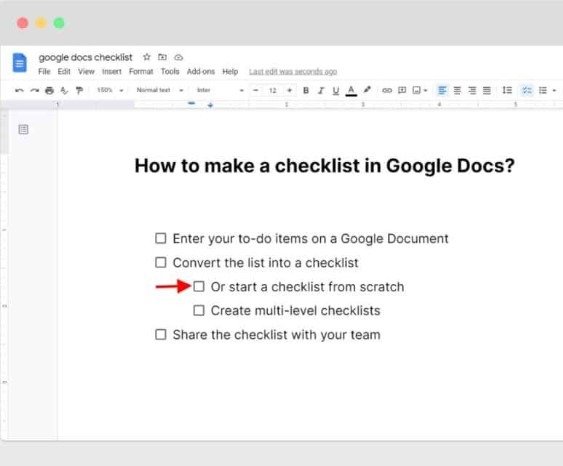The width and height of the screenshot is (563, 466).
Task: Align text left
Action: coord(442,90)
